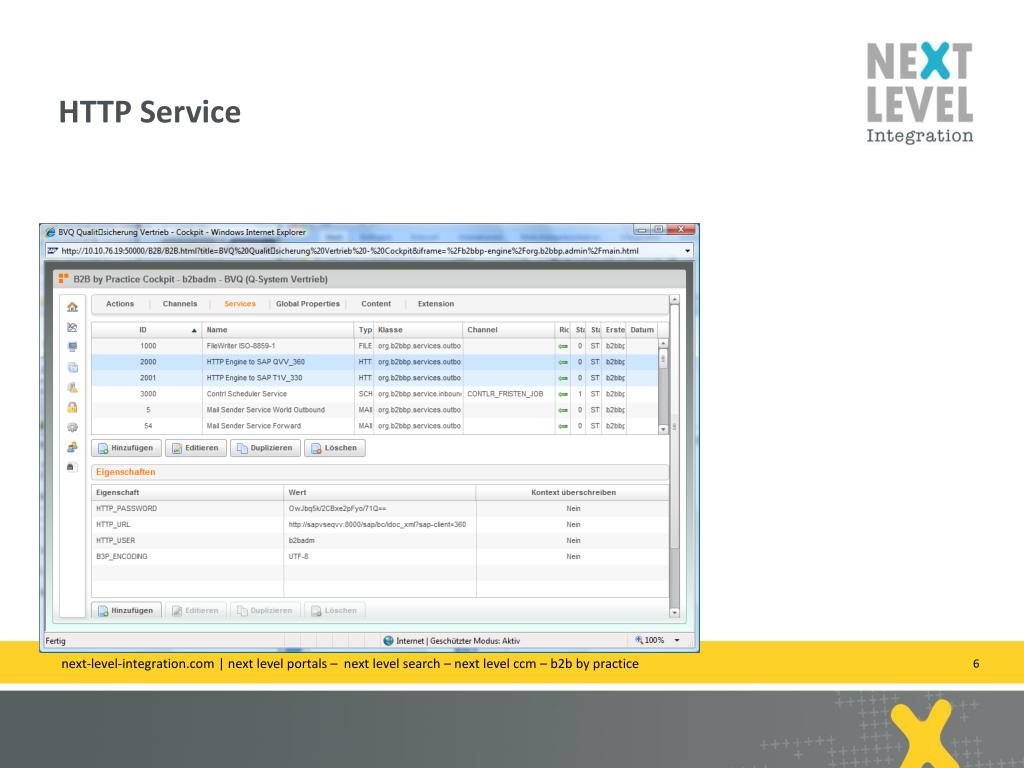The image size is (1024, 768).
Task: Click the Internet Explorer icon in title bar
Action: [50, 232]
